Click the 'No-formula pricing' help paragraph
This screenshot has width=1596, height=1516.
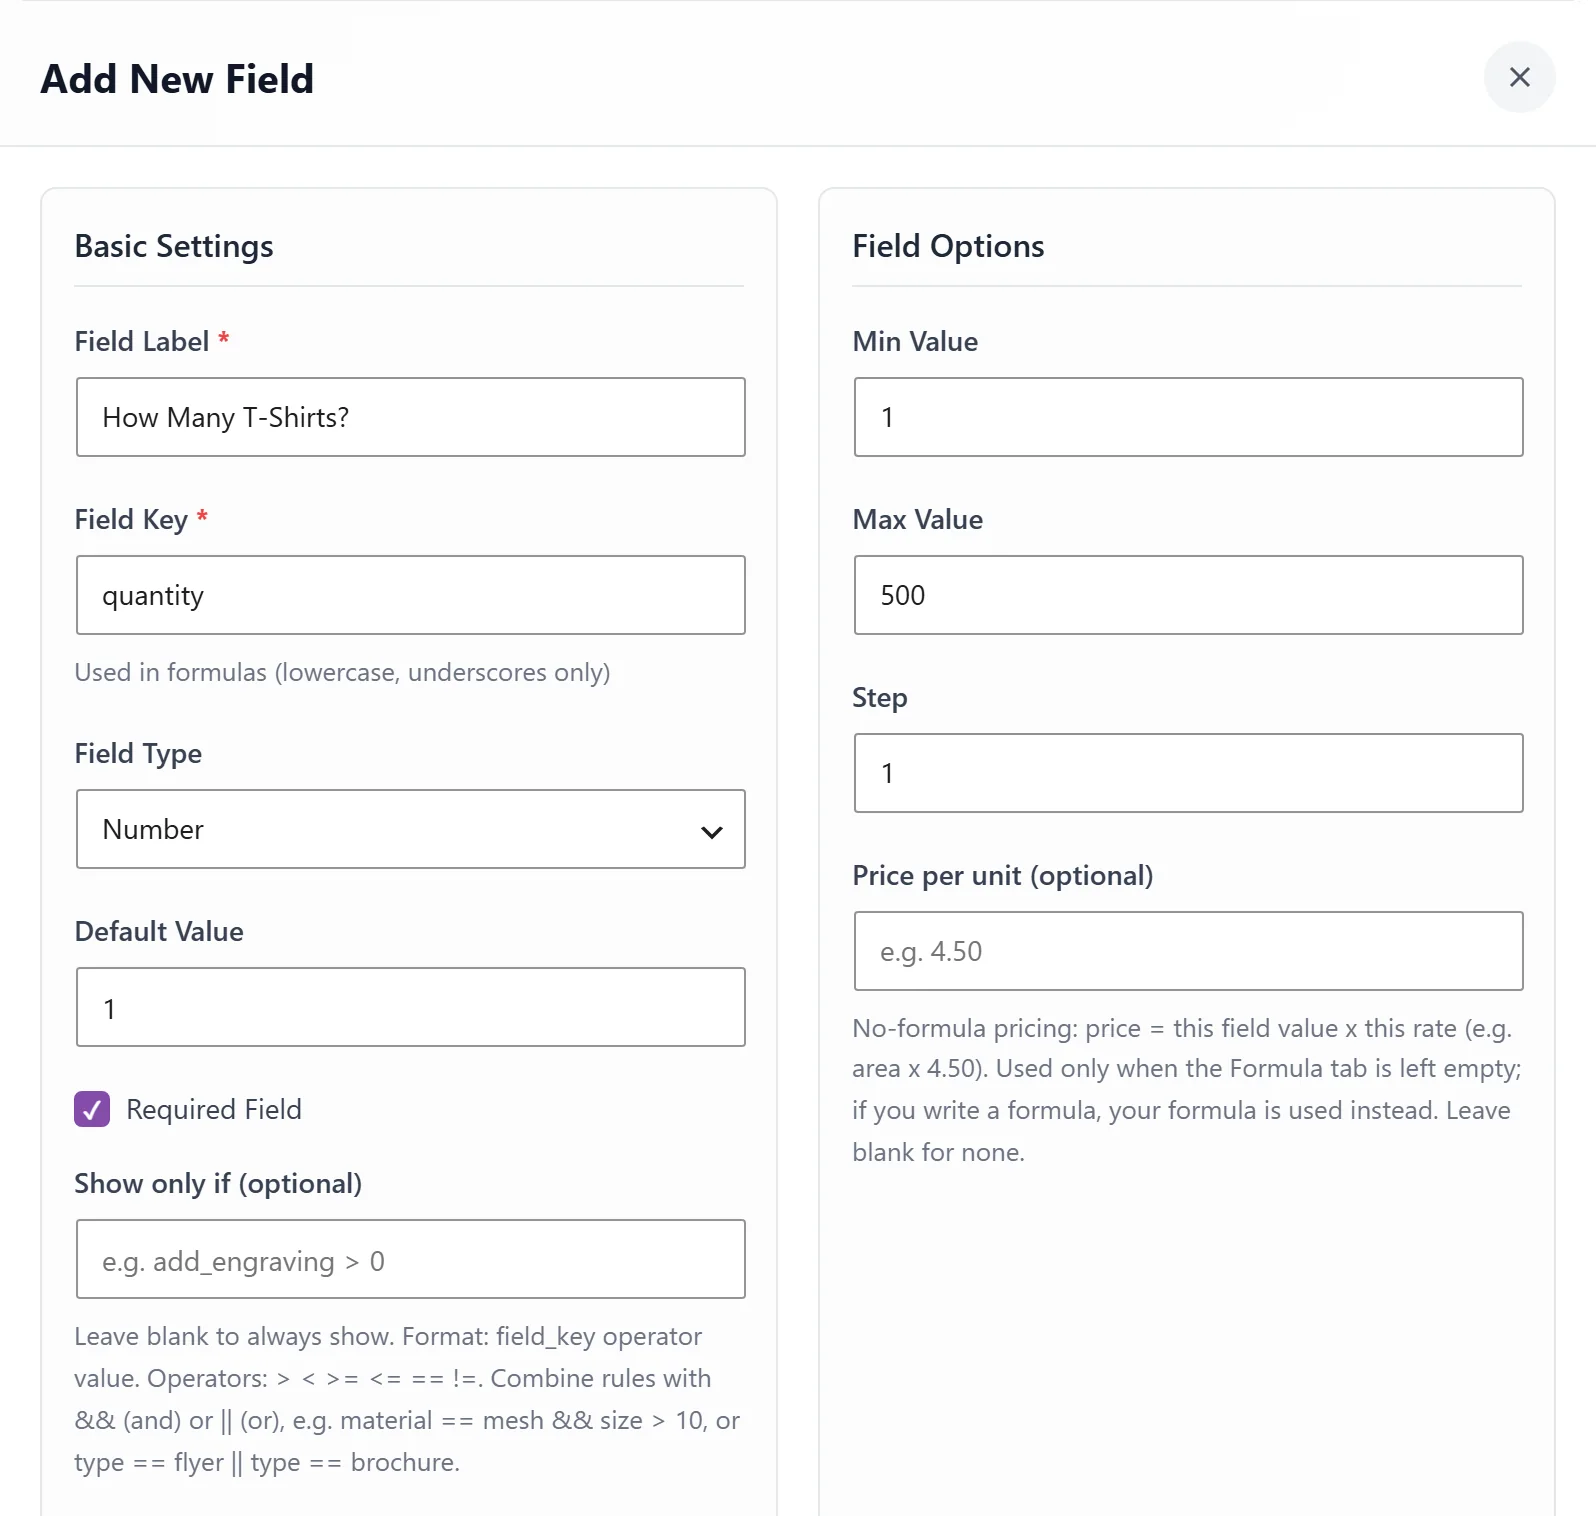(x=1187, y=1090)
